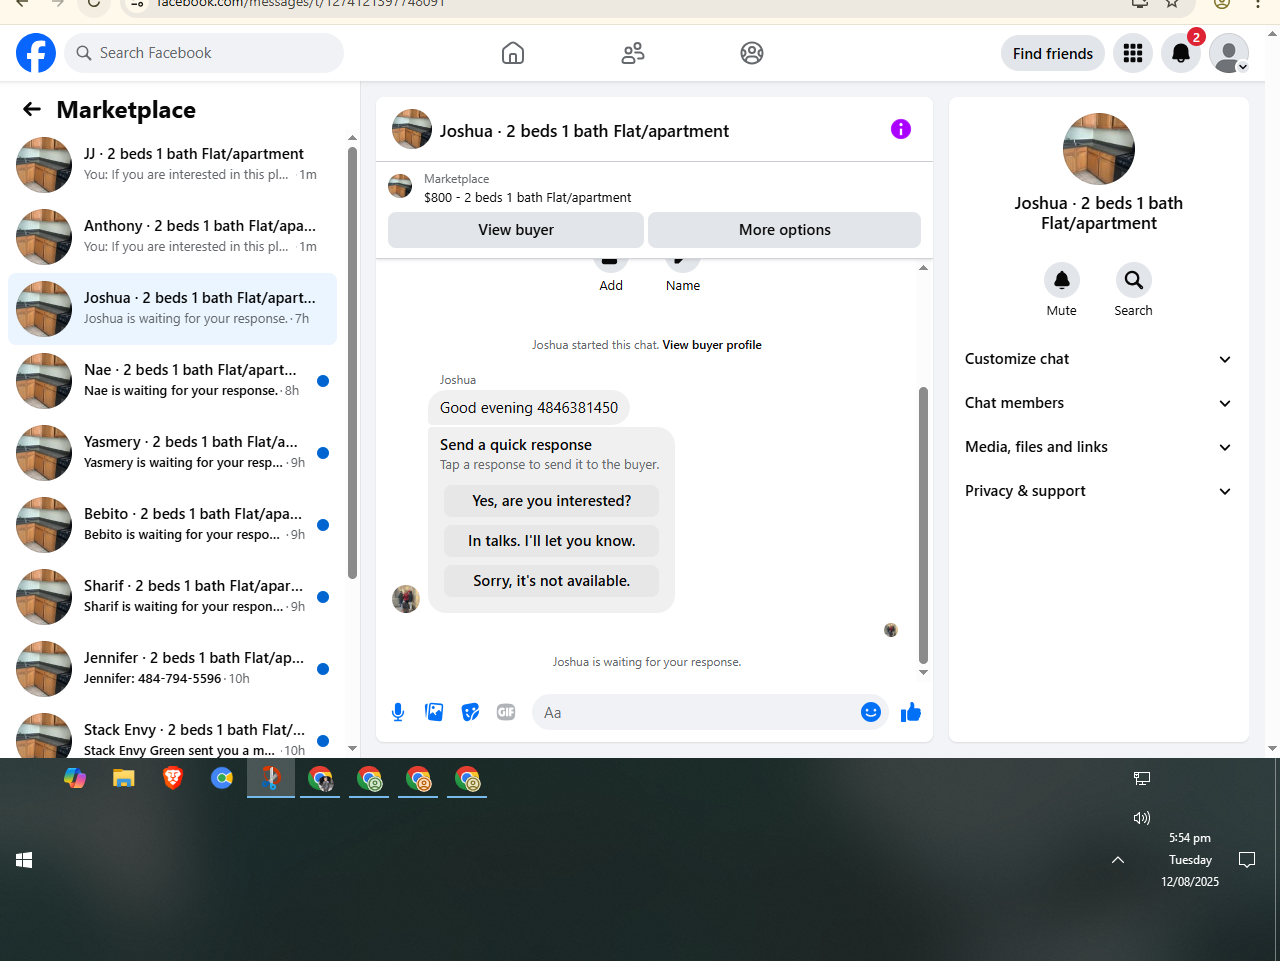Send quick reply "Sorry, it's not available."
1280x961 pixels.
click(552, 581)
